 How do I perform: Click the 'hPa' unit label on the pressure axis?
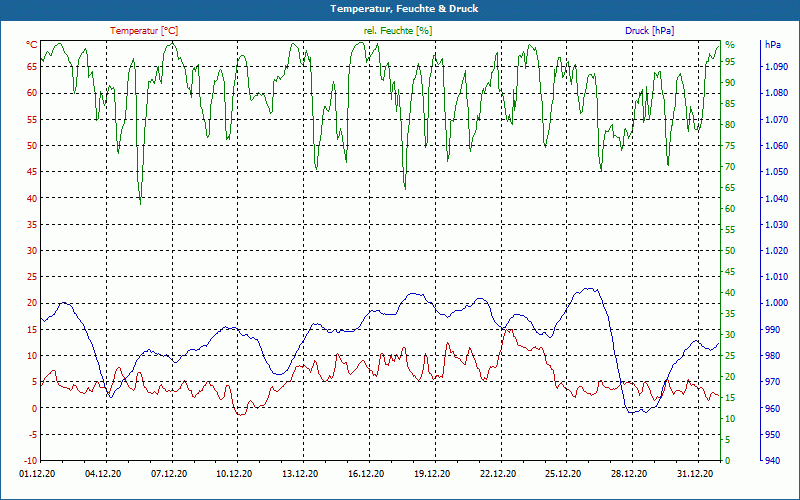pyautogui.click(x=773, y=45)
